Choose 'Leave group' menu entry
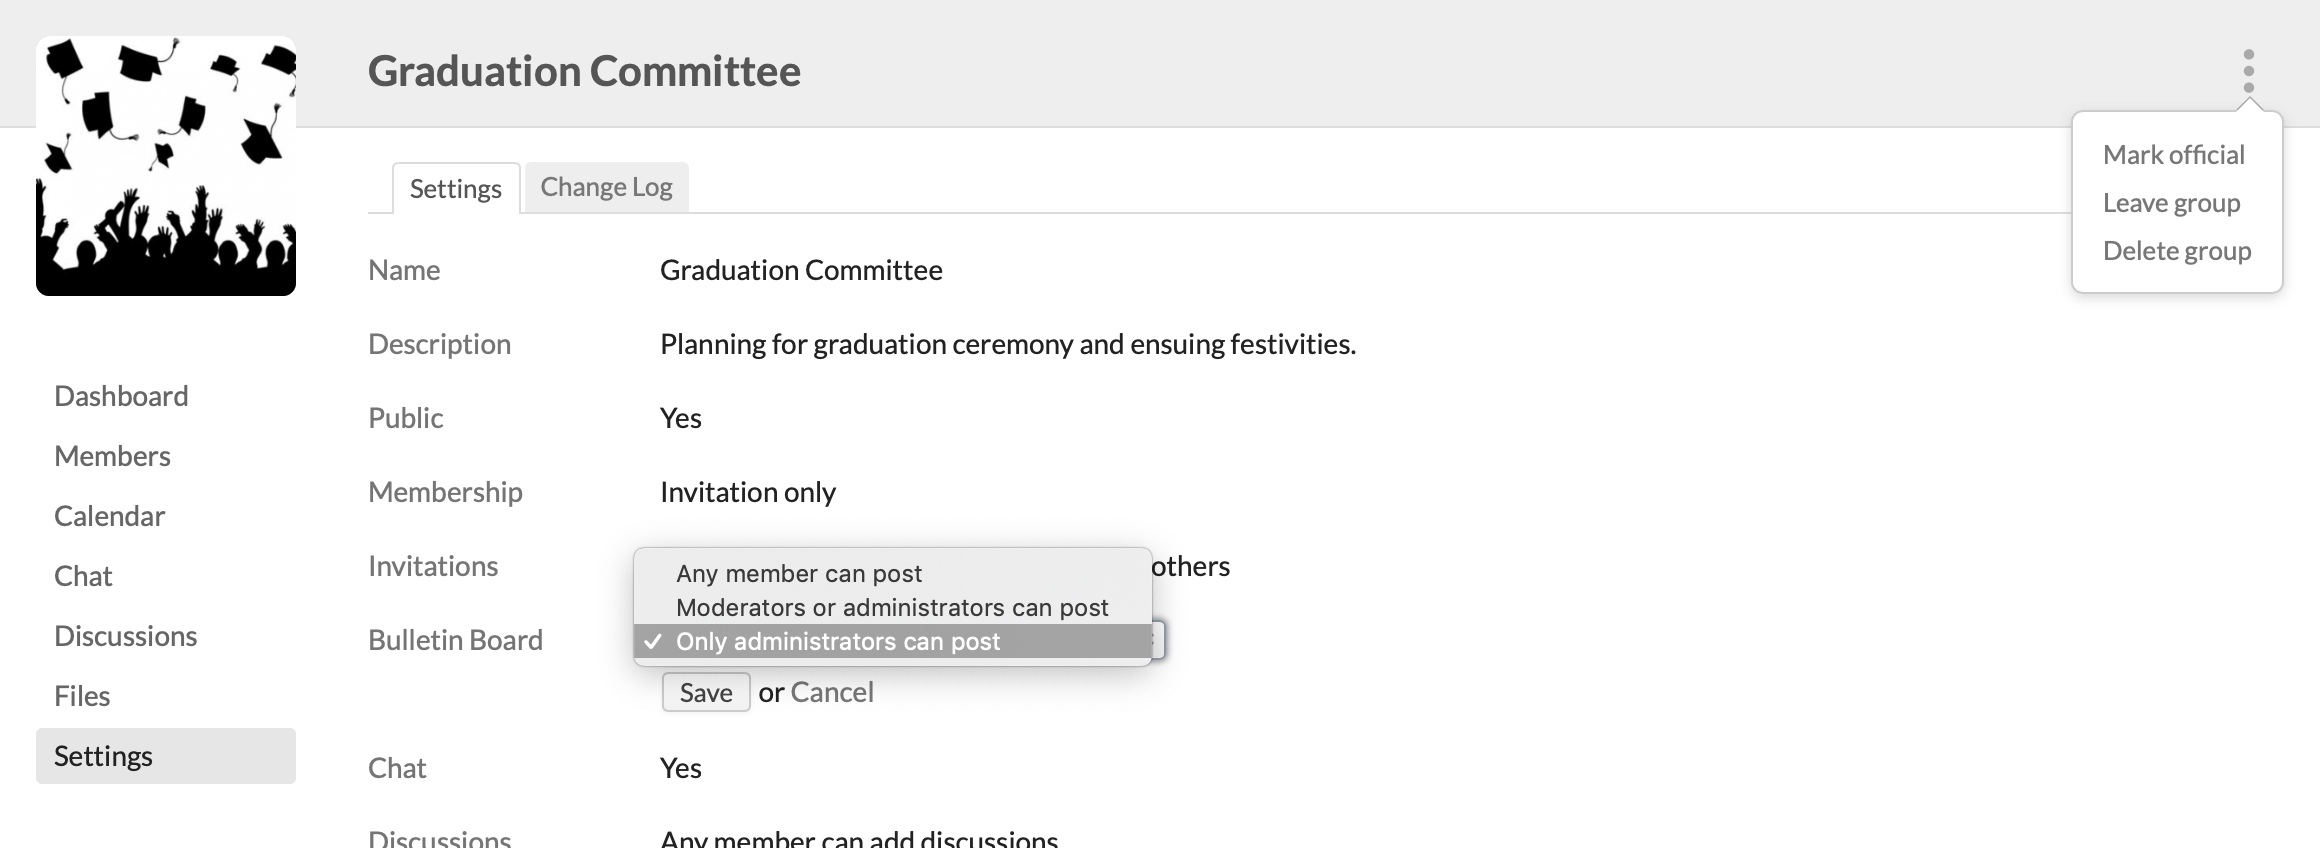Image resolution: width=2320 pixels, height=848 pixels. 2171,203
